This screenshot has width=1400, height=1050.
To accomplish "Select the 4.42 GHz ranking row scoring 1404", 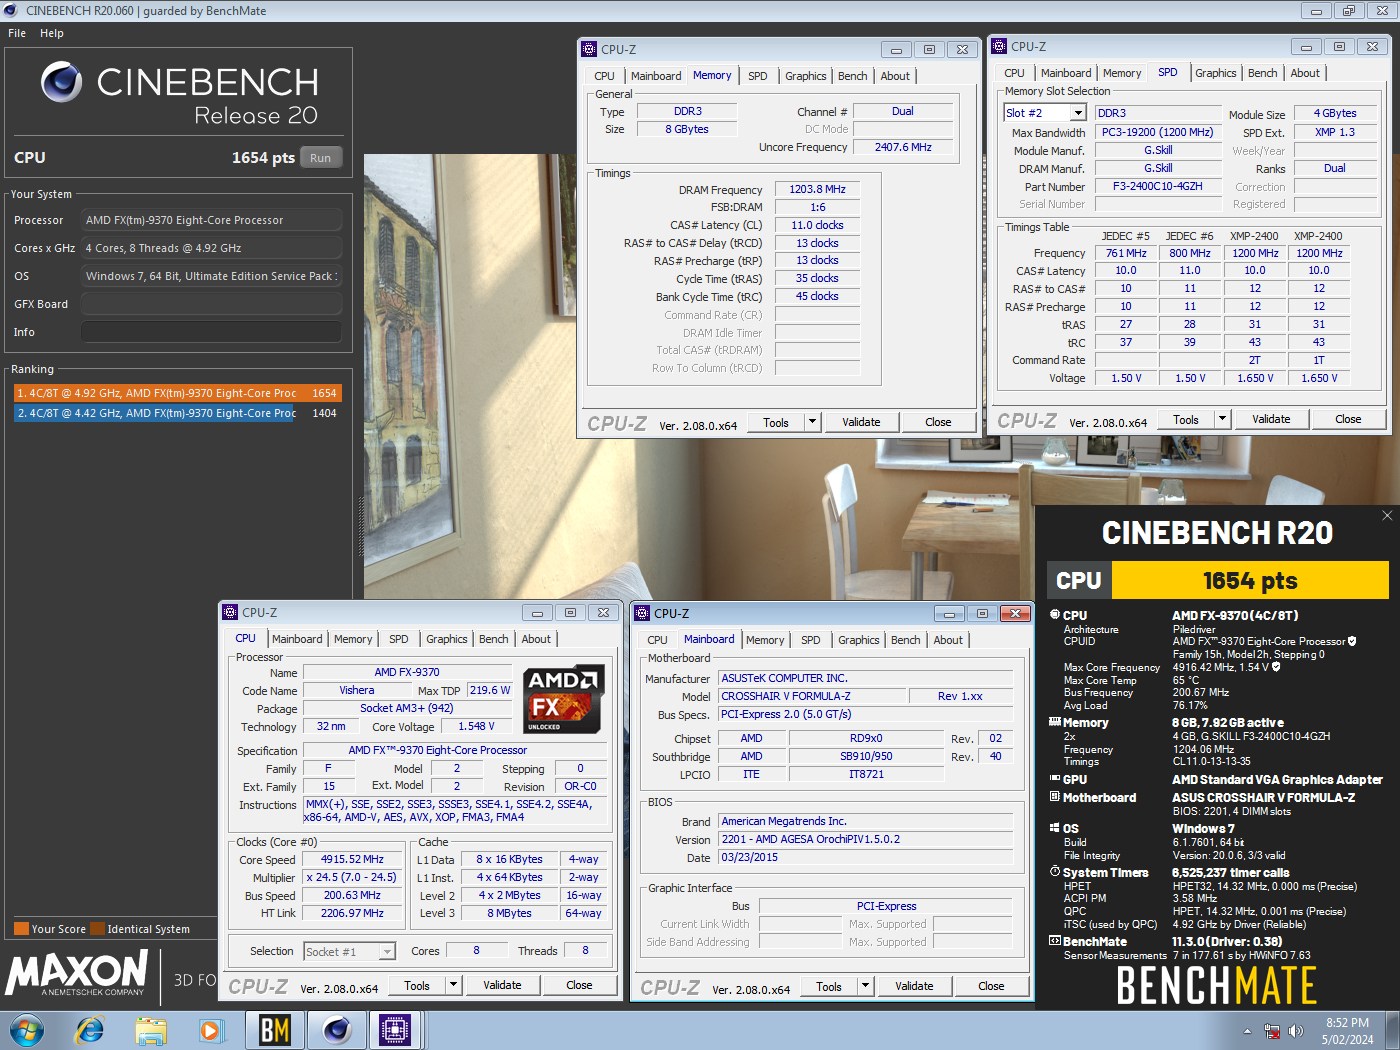I will click(177, 413).
